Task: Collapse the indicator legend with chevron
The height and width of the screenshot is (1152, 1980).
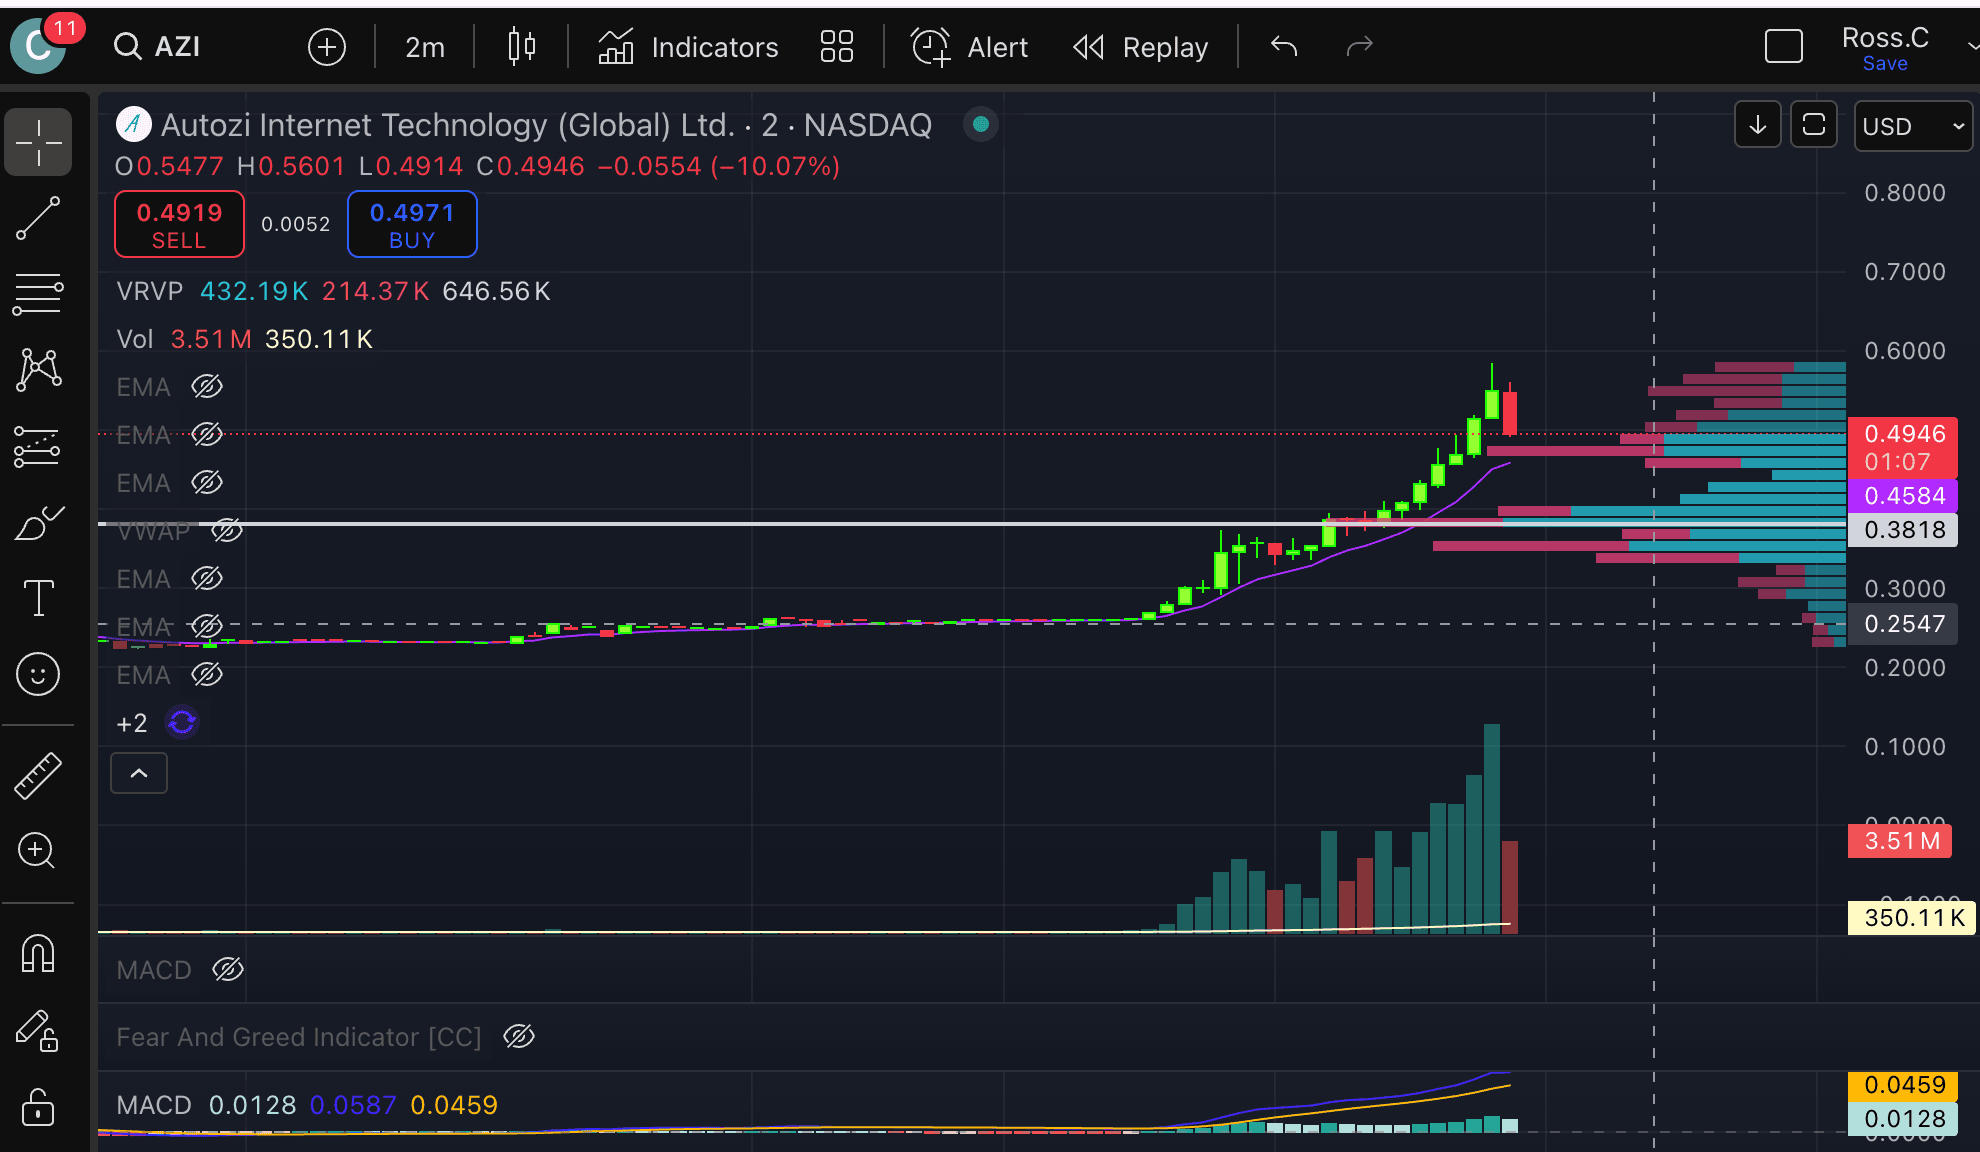Action: point(139,773)
